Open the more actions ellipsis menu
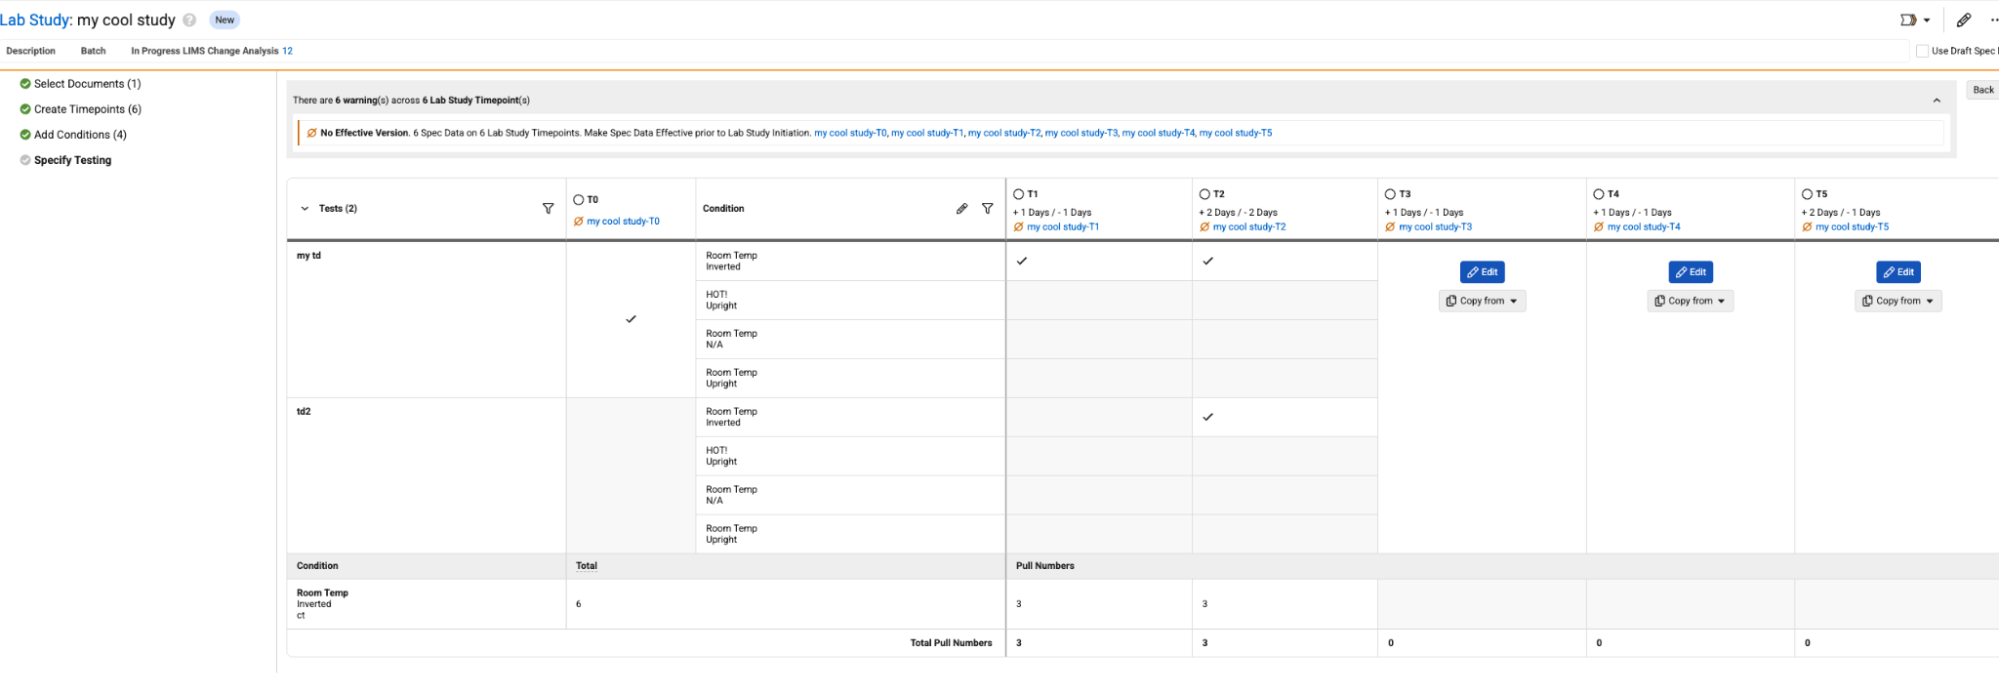 [x=1993, y=20]
